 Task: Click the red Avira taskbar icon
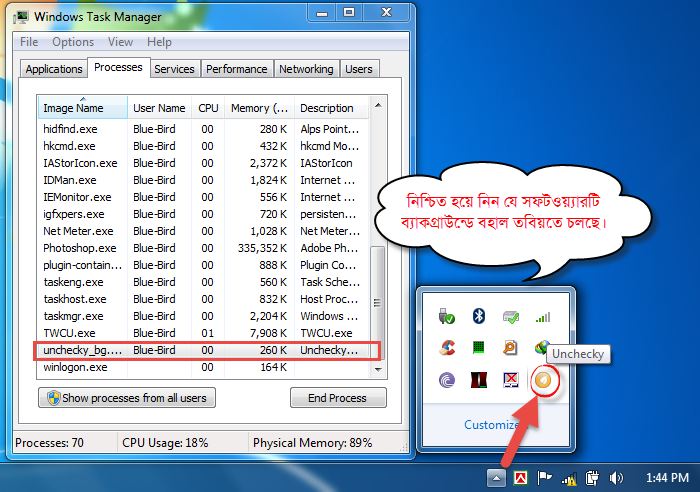pyautogui.click(x=521, y=478)
